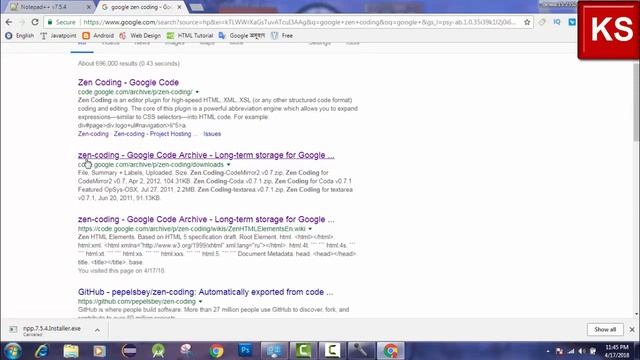
Task: Open dropdown next to ZenHTMLElementsEn.wiki URL
Action: coord(310,229)
